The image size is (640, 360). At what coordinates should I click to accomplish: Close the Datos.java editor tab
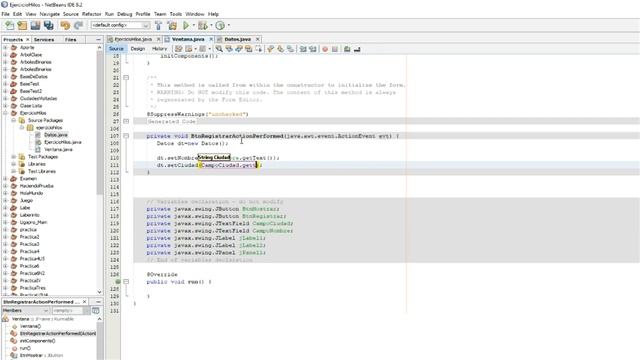pyautogui.click(x=258, y=39)
